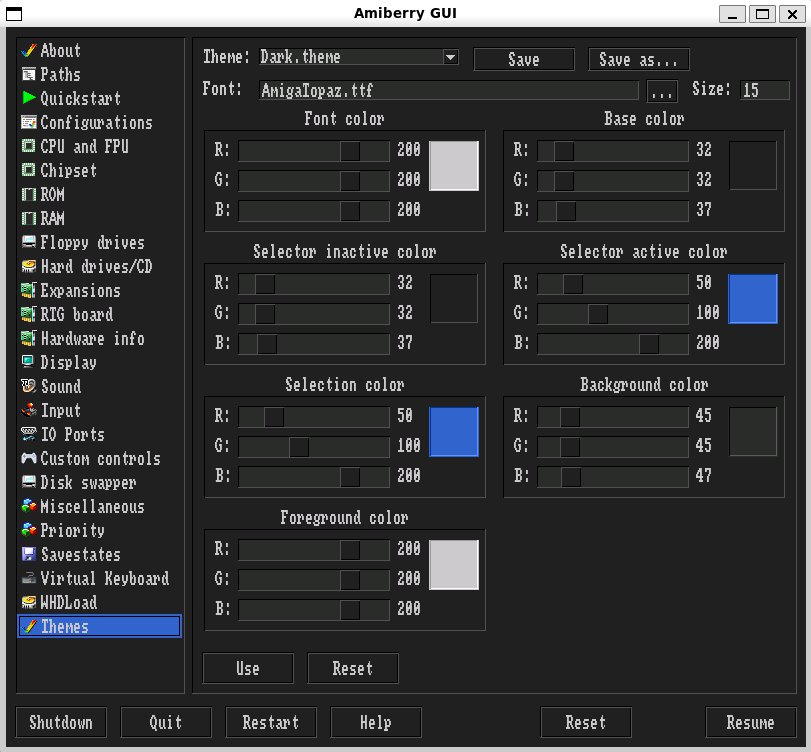The width and height of the screenshot is (811, 752).
Task: Click the Font color R slider
Action: coord(314,151)
